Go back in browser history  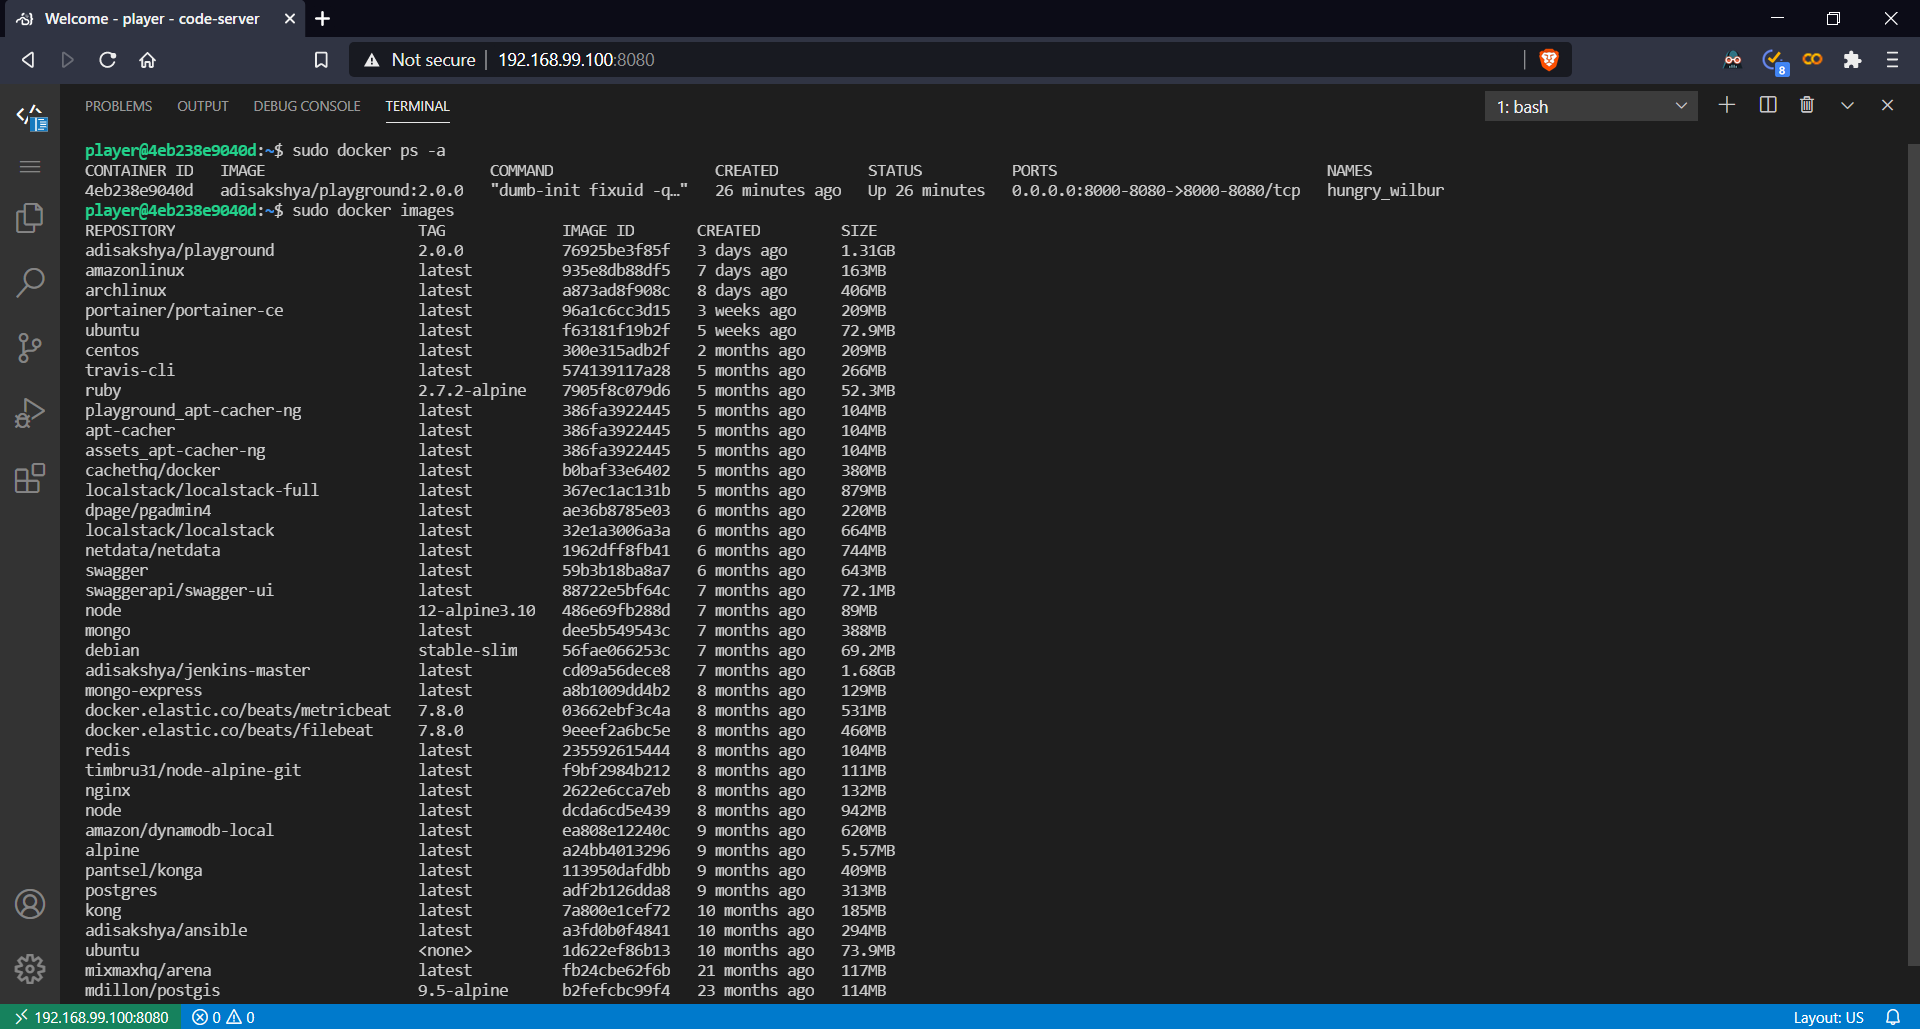click(x=28, y=60)
